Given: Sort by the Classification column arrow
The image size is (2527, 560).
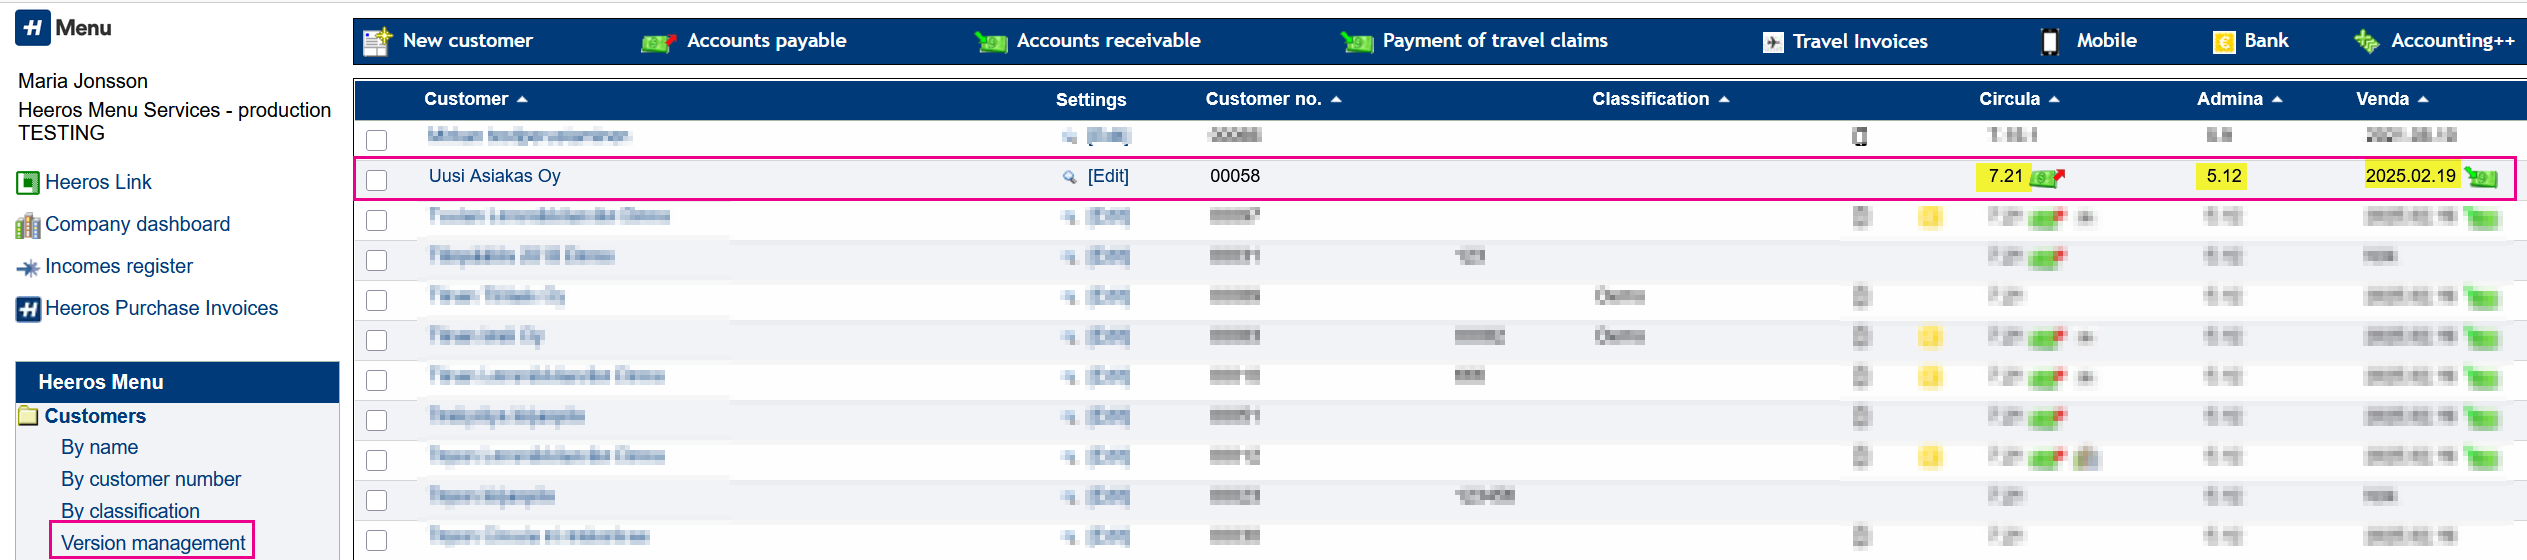Looking at the screenshot, I should (x=1724, y=99).
